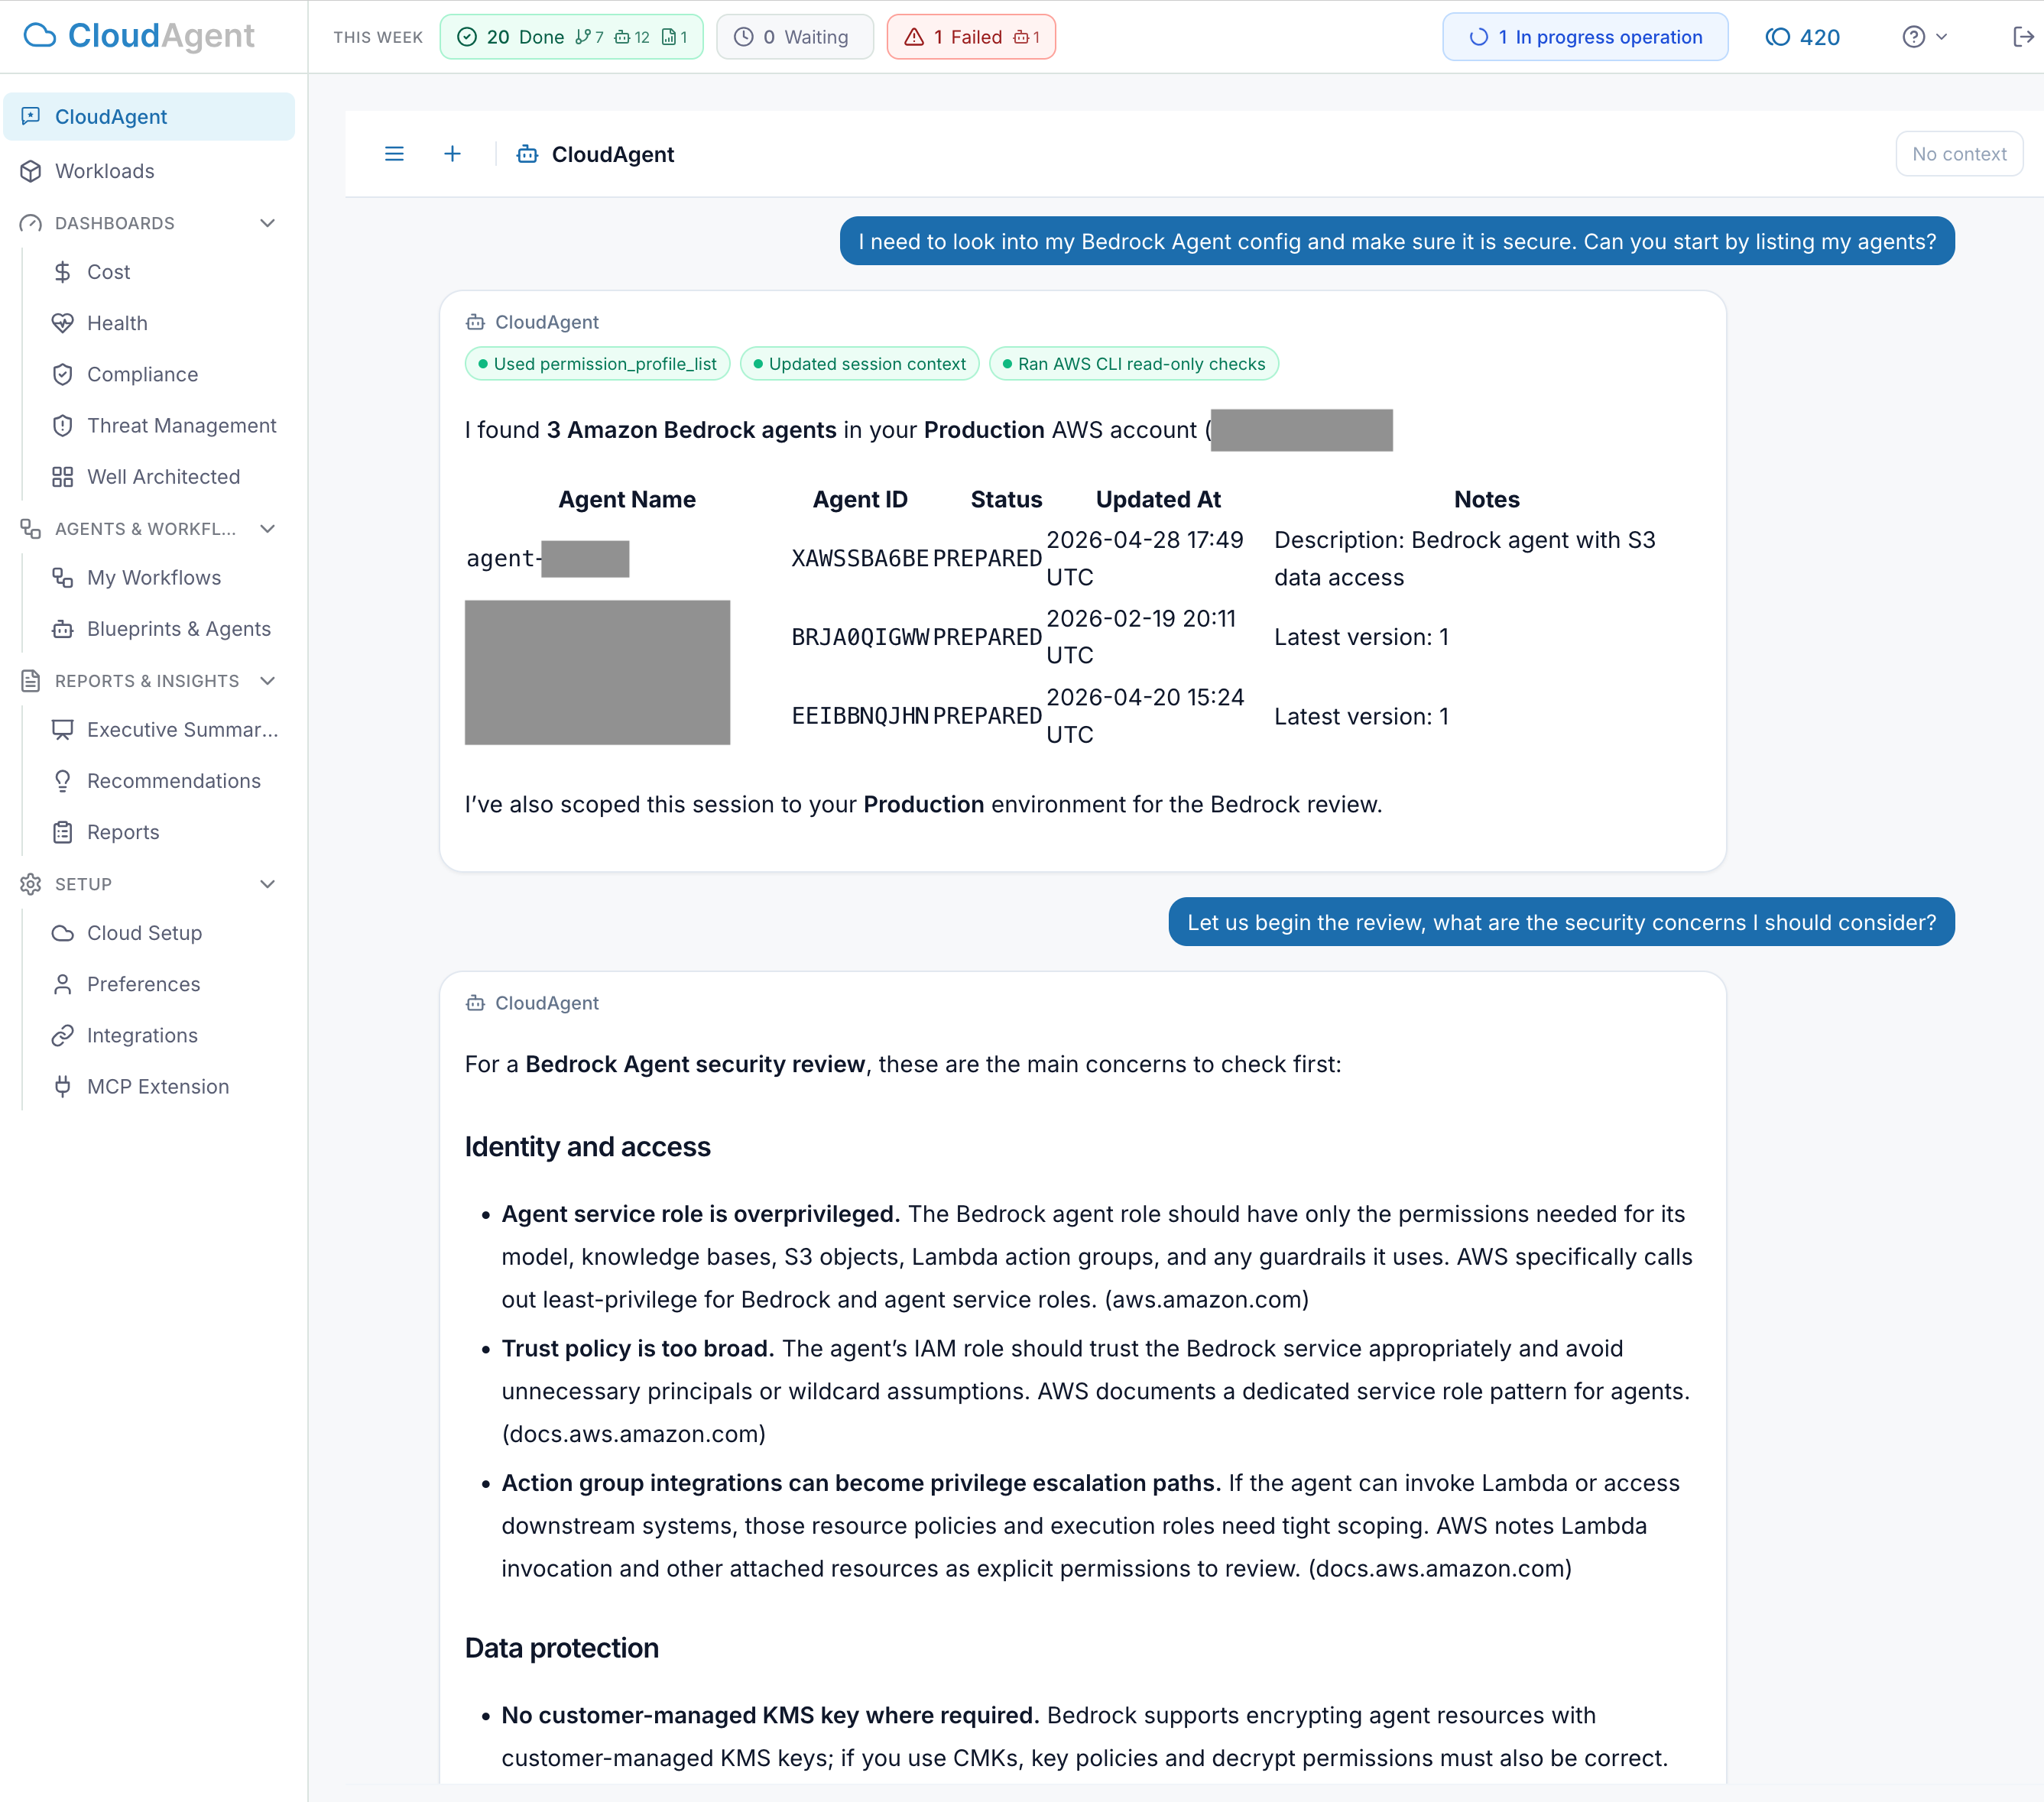Click the Cloud Setup cloud icon
This screenshot has height=1802, width=2044.
(63, 933)
